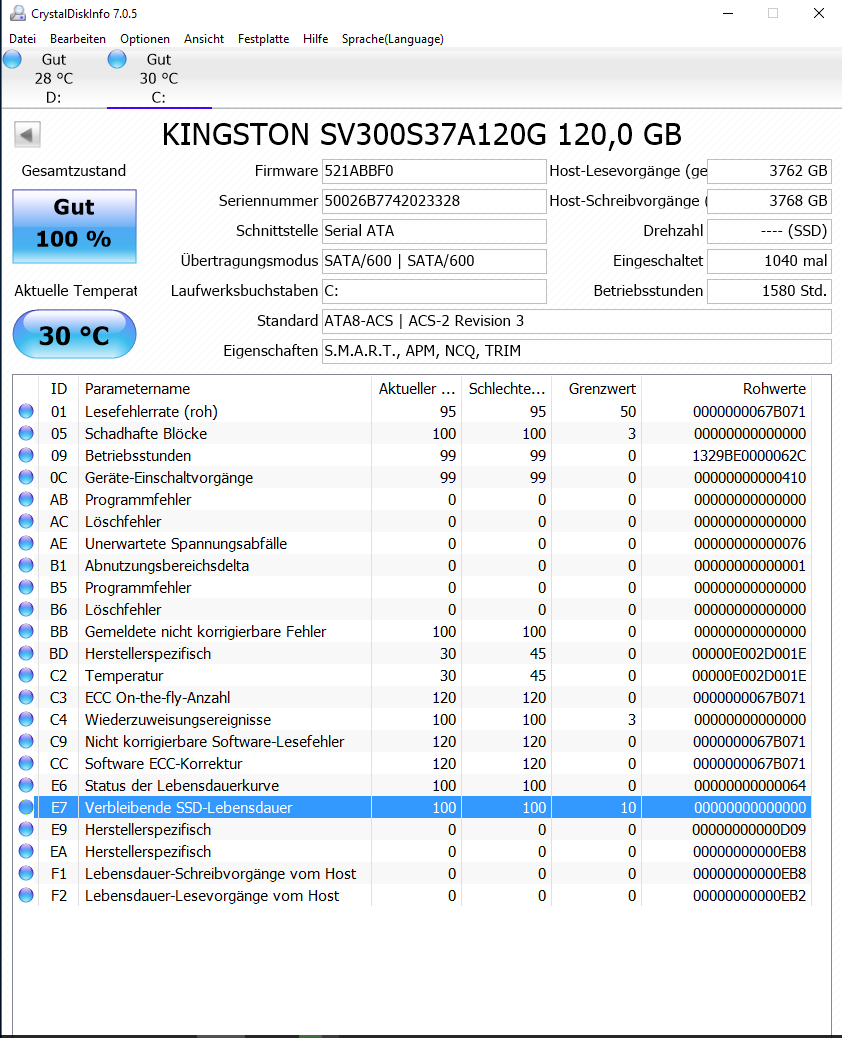Click the Drehzahl value (SSD)
This screenshot has height=1038, width=842.
coord(769,231)
